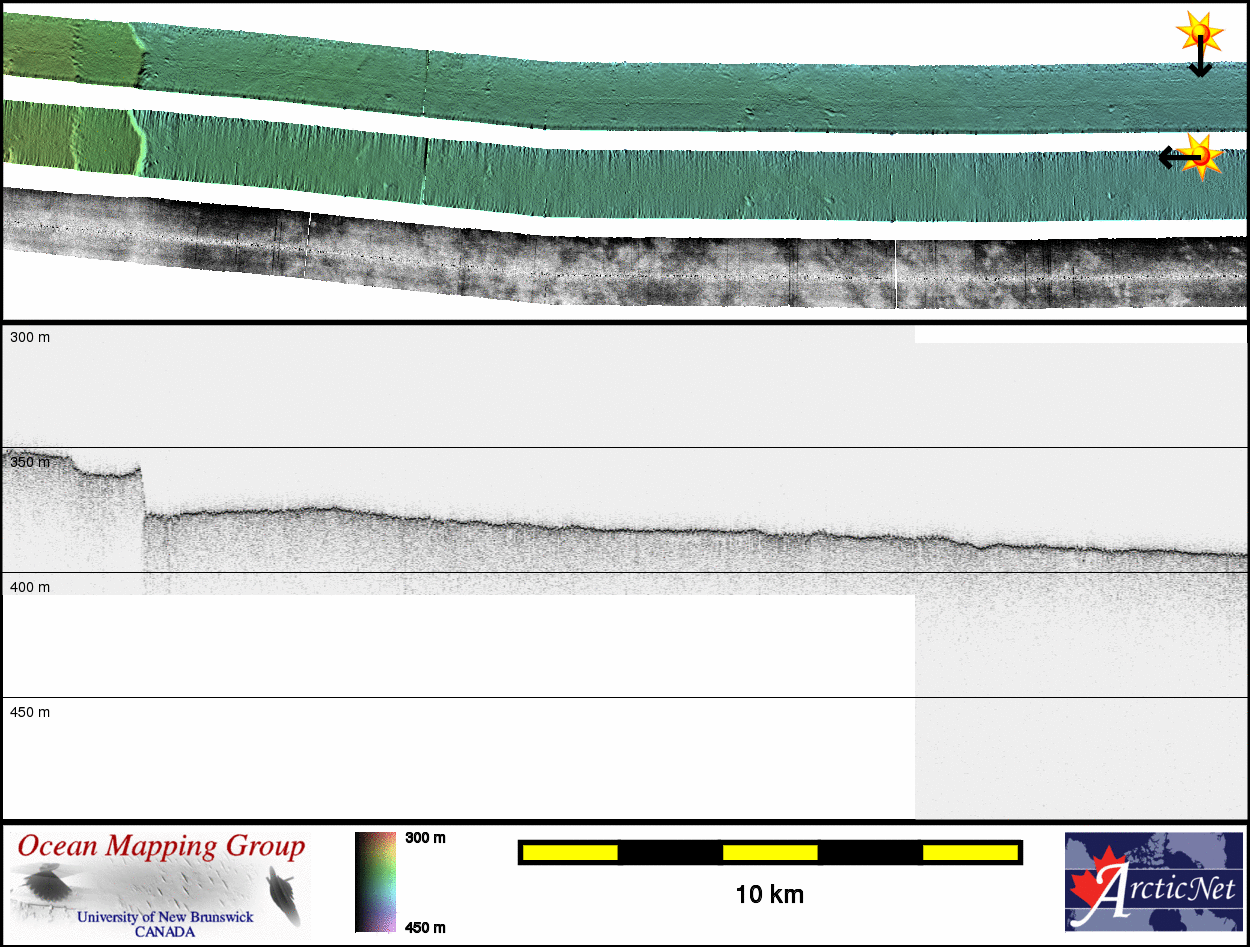The image size is (1250, 947).
Task: Click University of New Brunswick text
Action: point(165,917)
